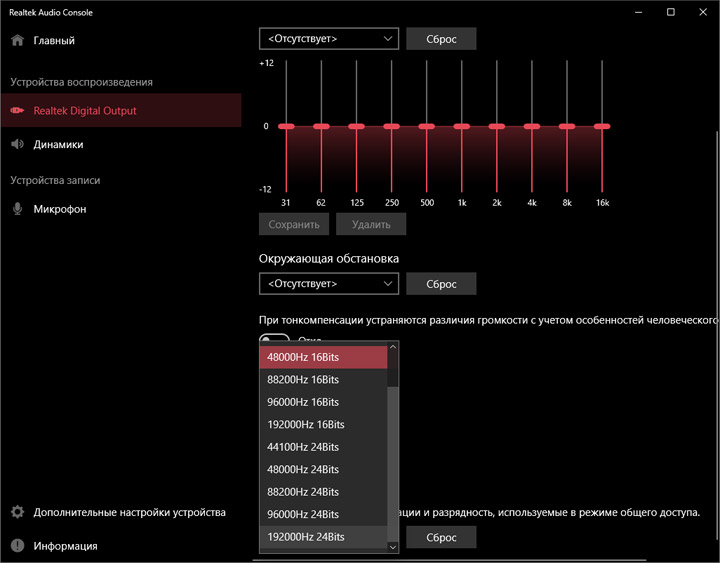Select 88200Hz 16Bits format

324,379
